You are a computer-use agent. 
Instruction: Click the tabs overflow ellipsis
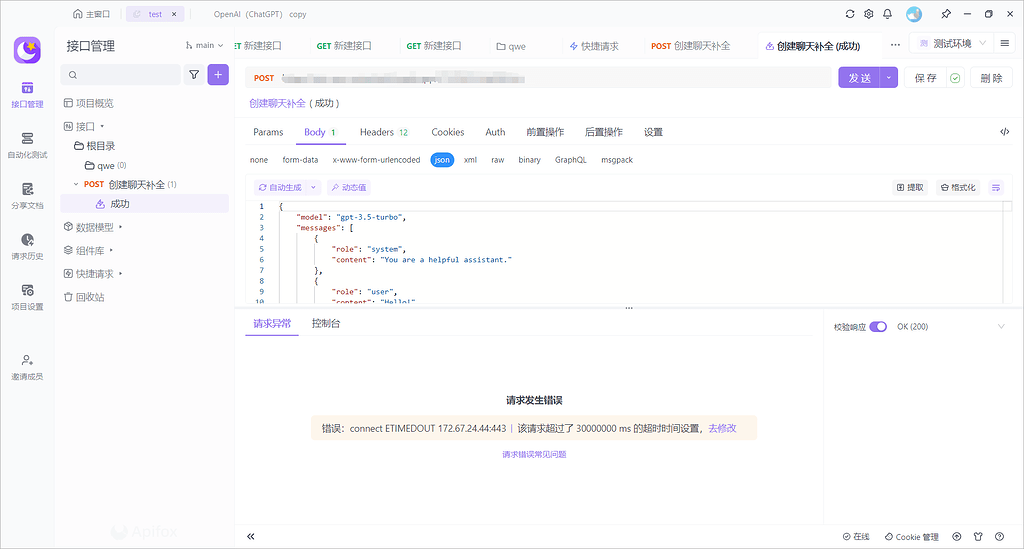point(895,45)
